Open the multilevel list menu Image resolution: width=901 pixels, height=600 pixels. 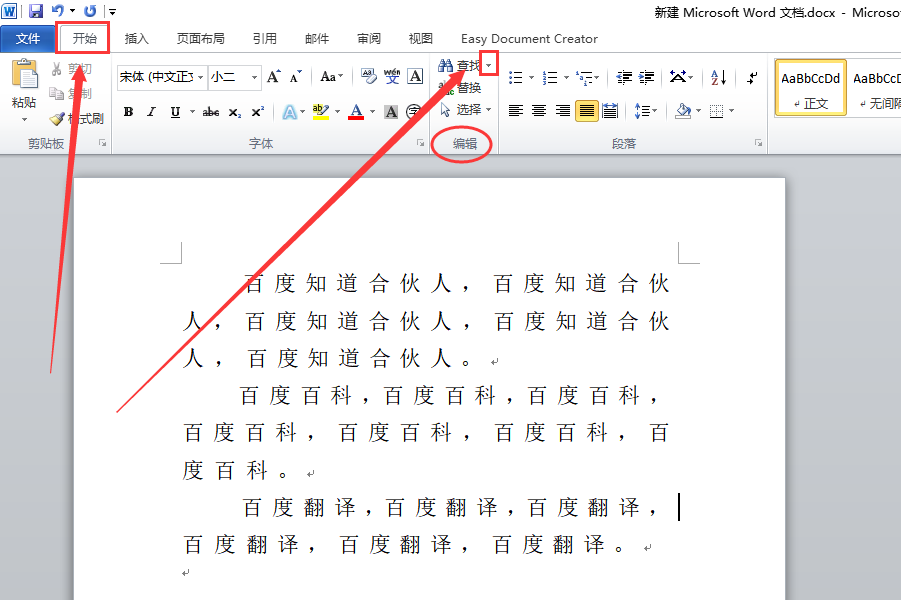pos(587,78)
